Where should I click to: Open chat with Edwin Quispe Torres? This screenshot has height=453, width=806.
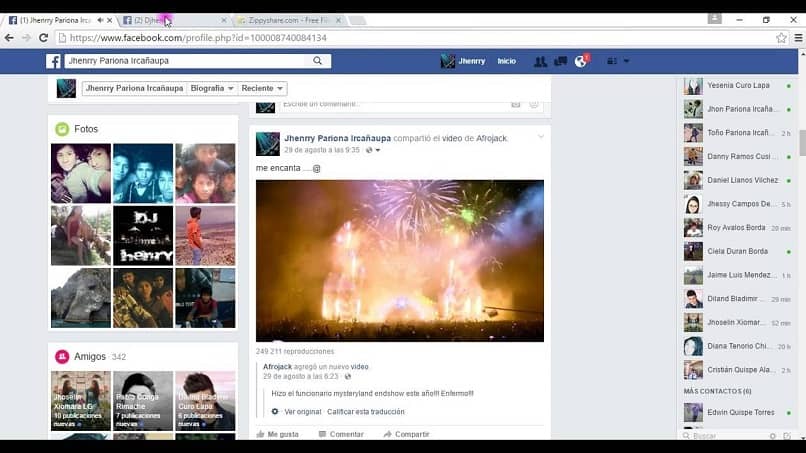point(738,412)
